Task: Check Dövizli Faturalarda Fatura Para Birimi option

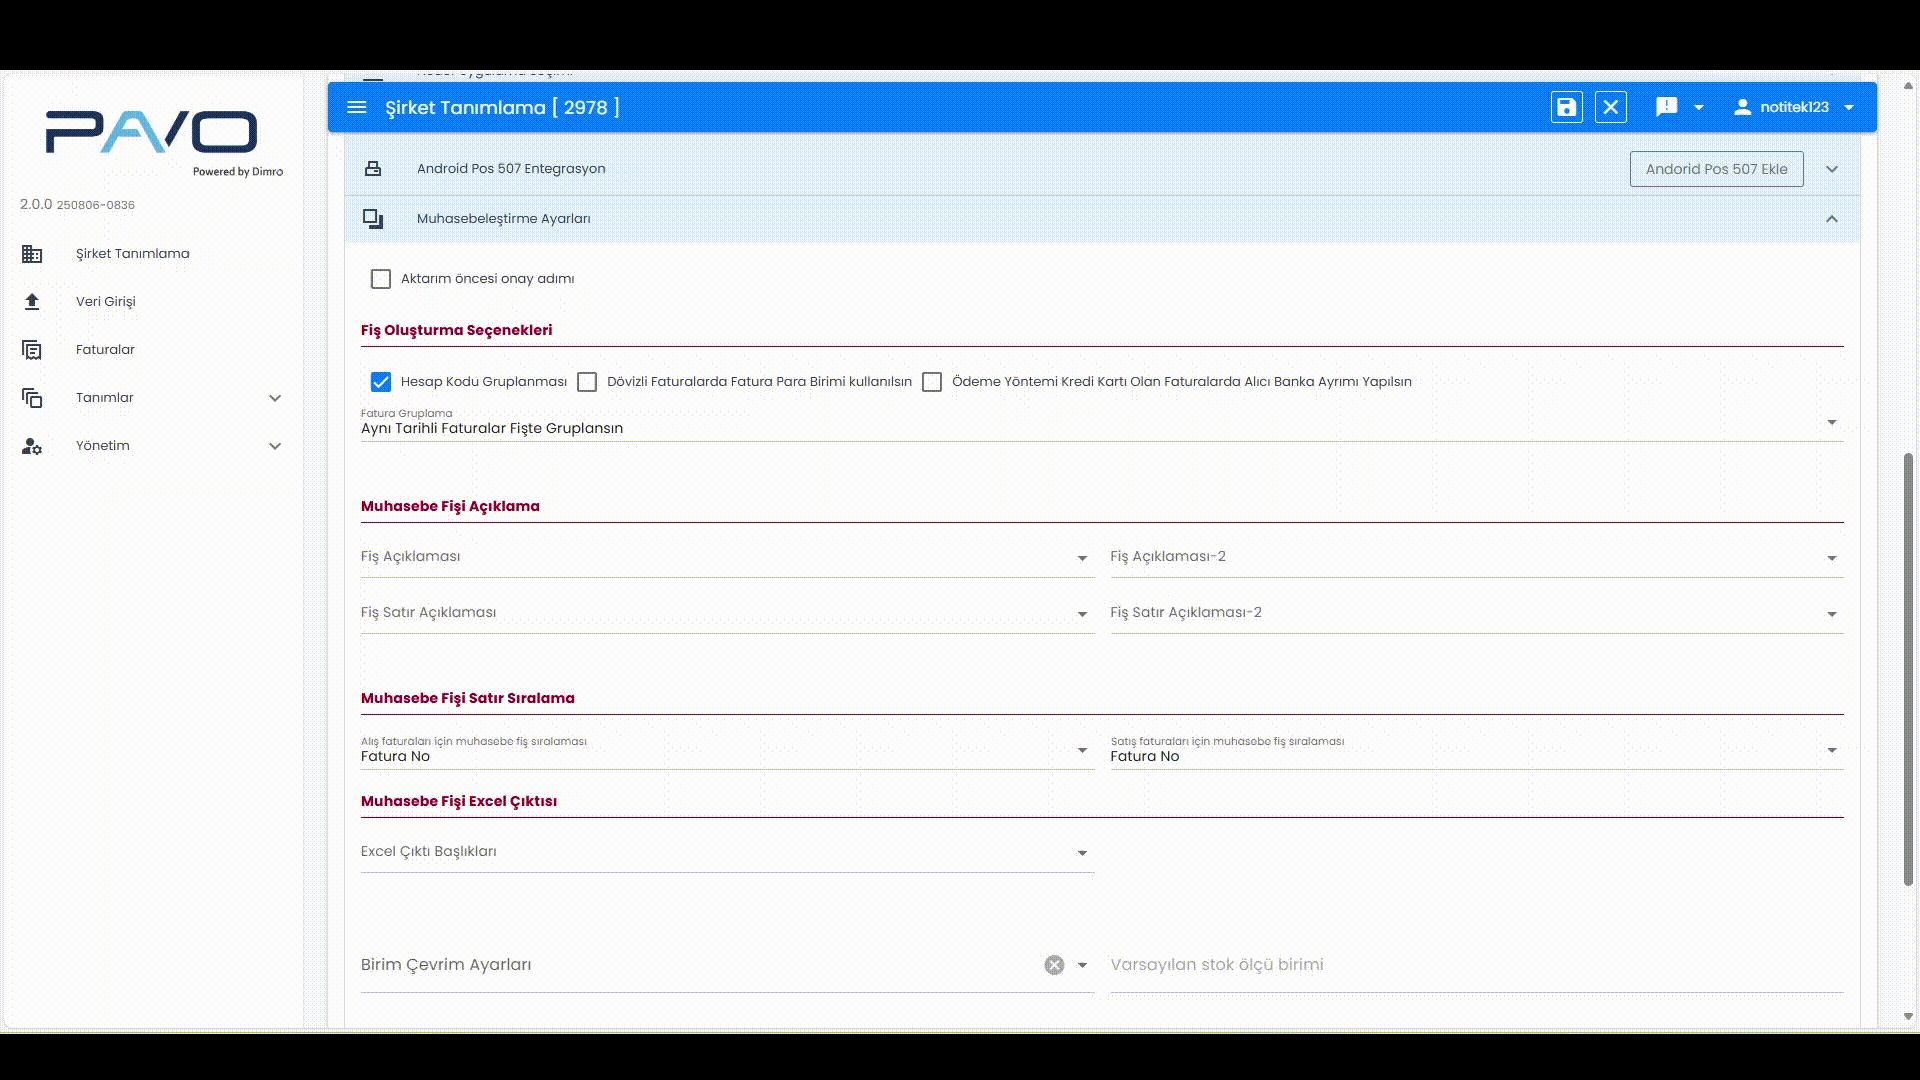Action: [x=587, y=382]
